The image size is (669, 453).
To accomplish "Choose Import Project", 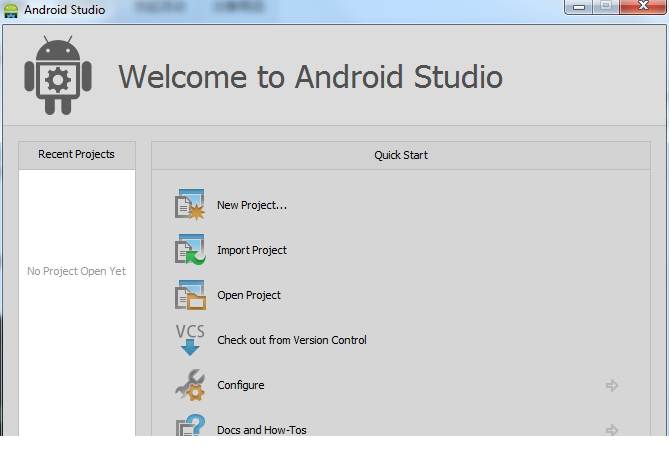I will [x=252, y=250].
